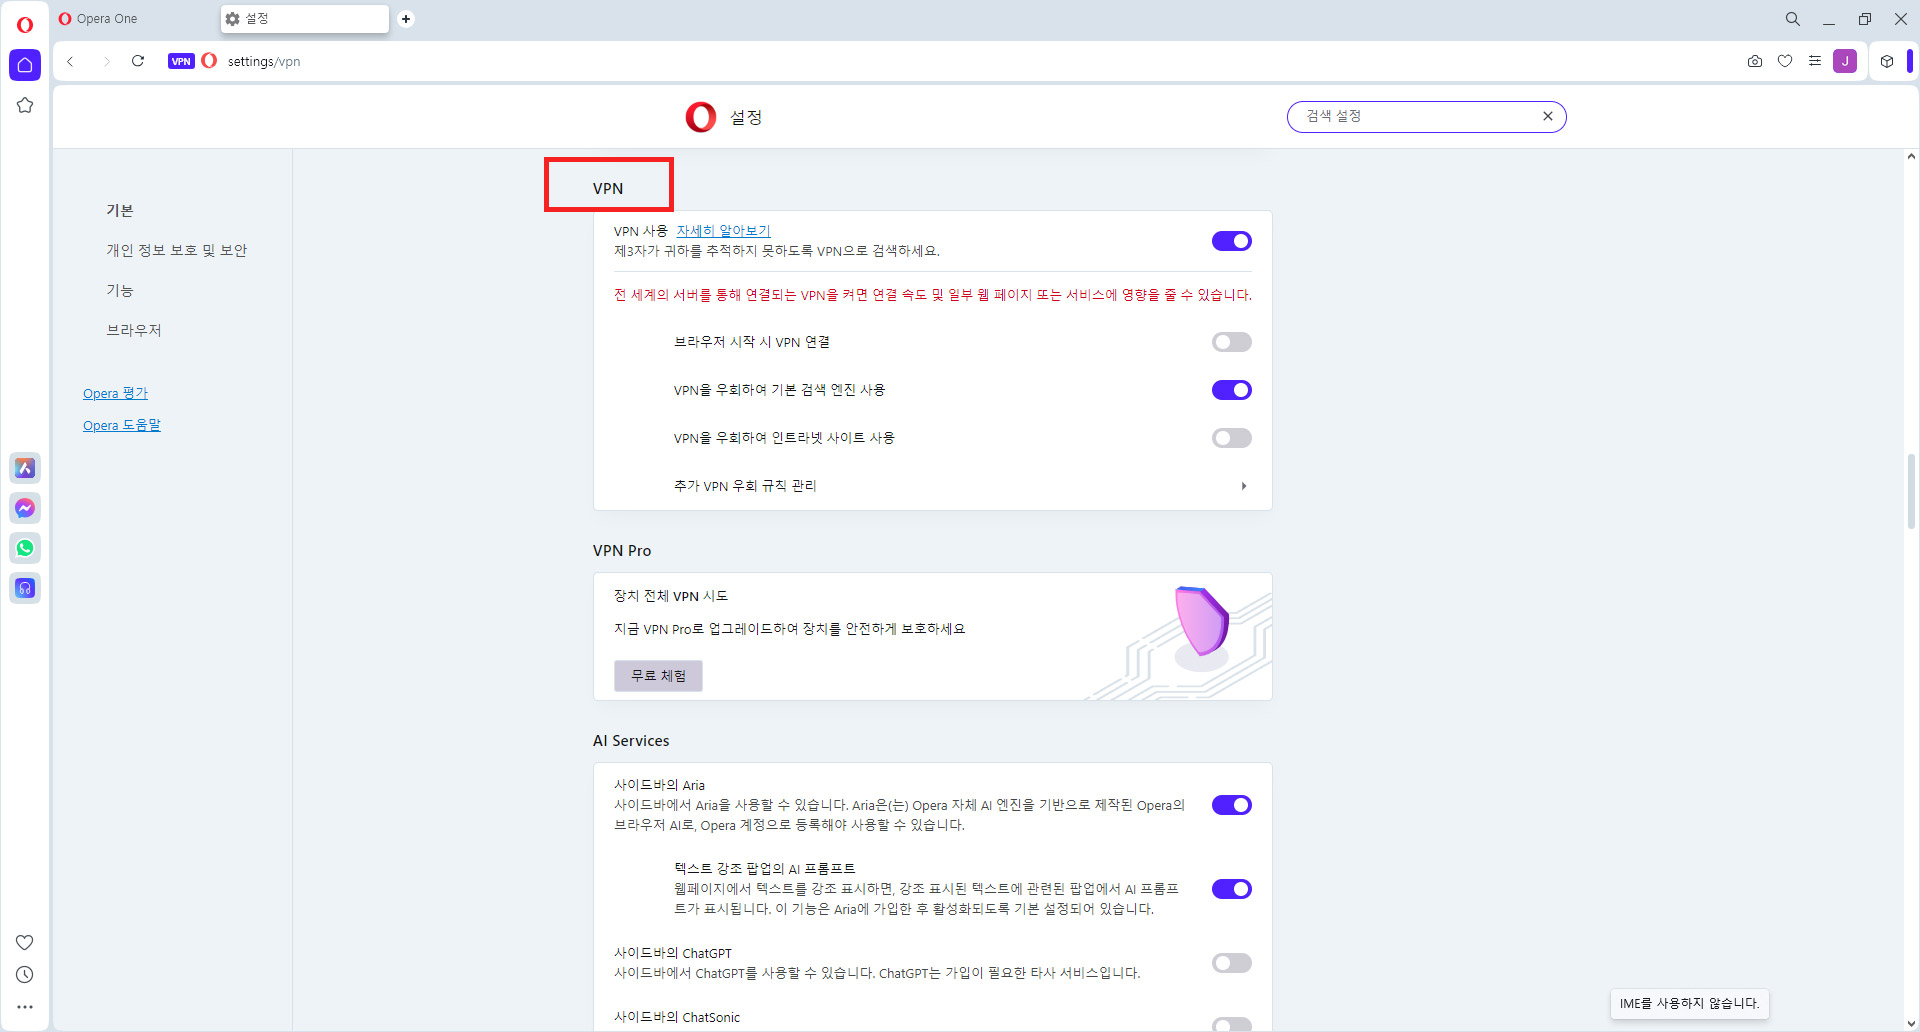
Task: Open the 자세히 알아보기 link
Action: pyautogui.click(x=722, y=230)
